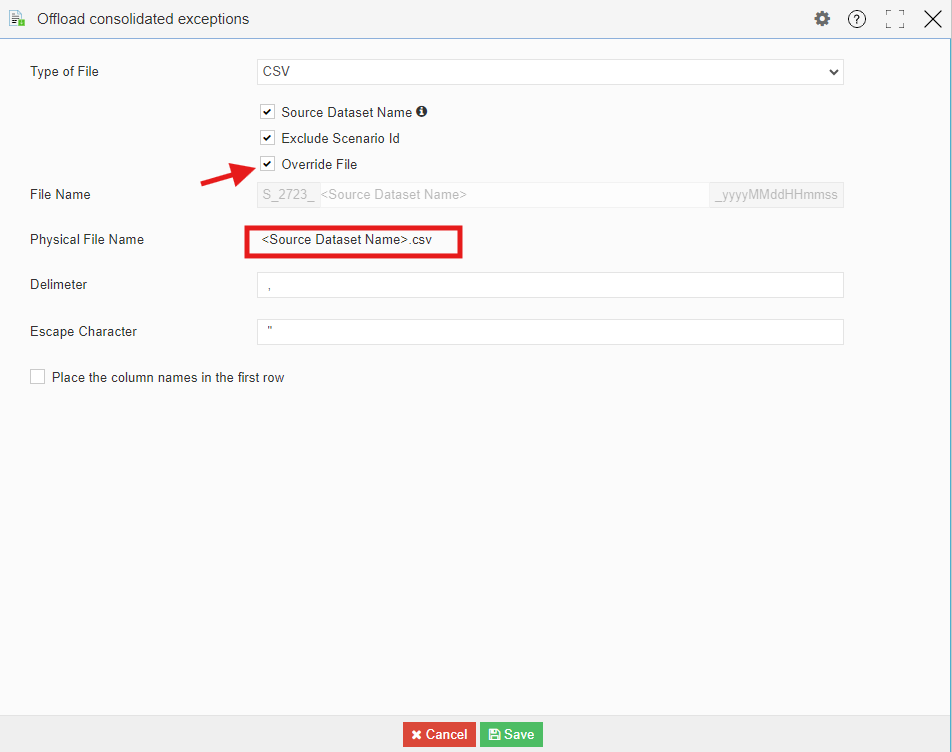This screenshot has width=952, height=752.
Task: Click the File Name Source Dataset Name field
Action: (513, 195)
